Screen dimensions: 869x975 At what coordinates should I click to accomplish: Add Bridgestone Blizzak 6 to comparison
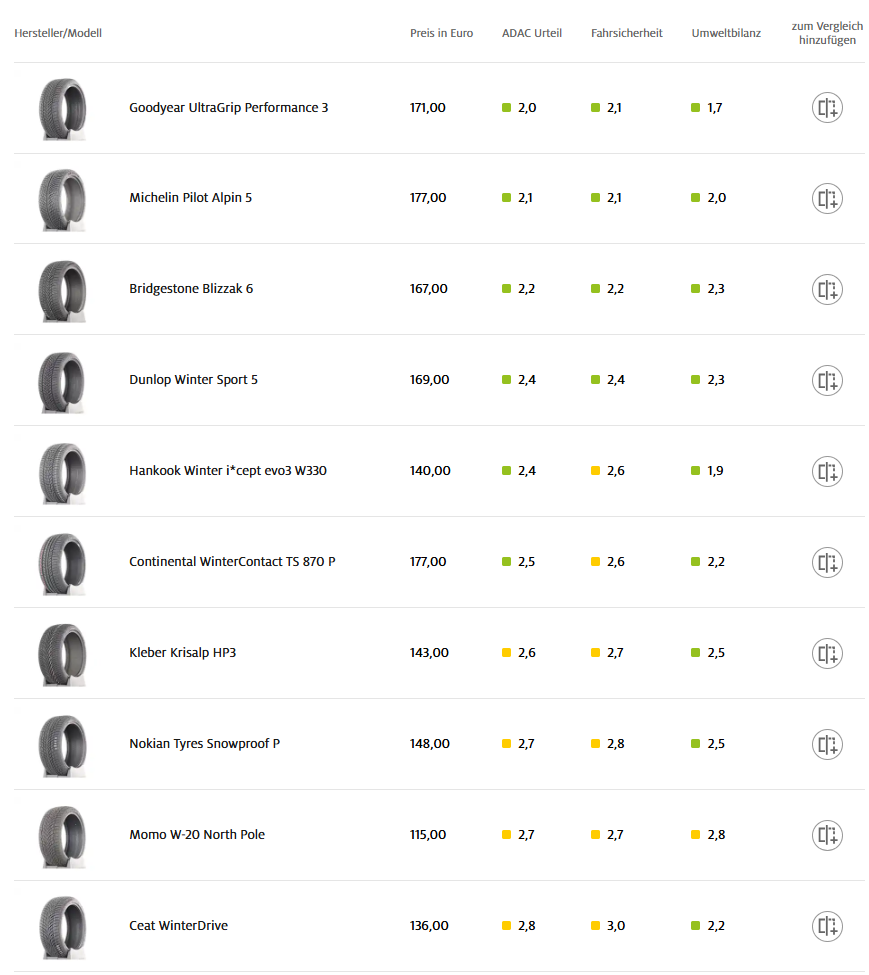[827, 289]
